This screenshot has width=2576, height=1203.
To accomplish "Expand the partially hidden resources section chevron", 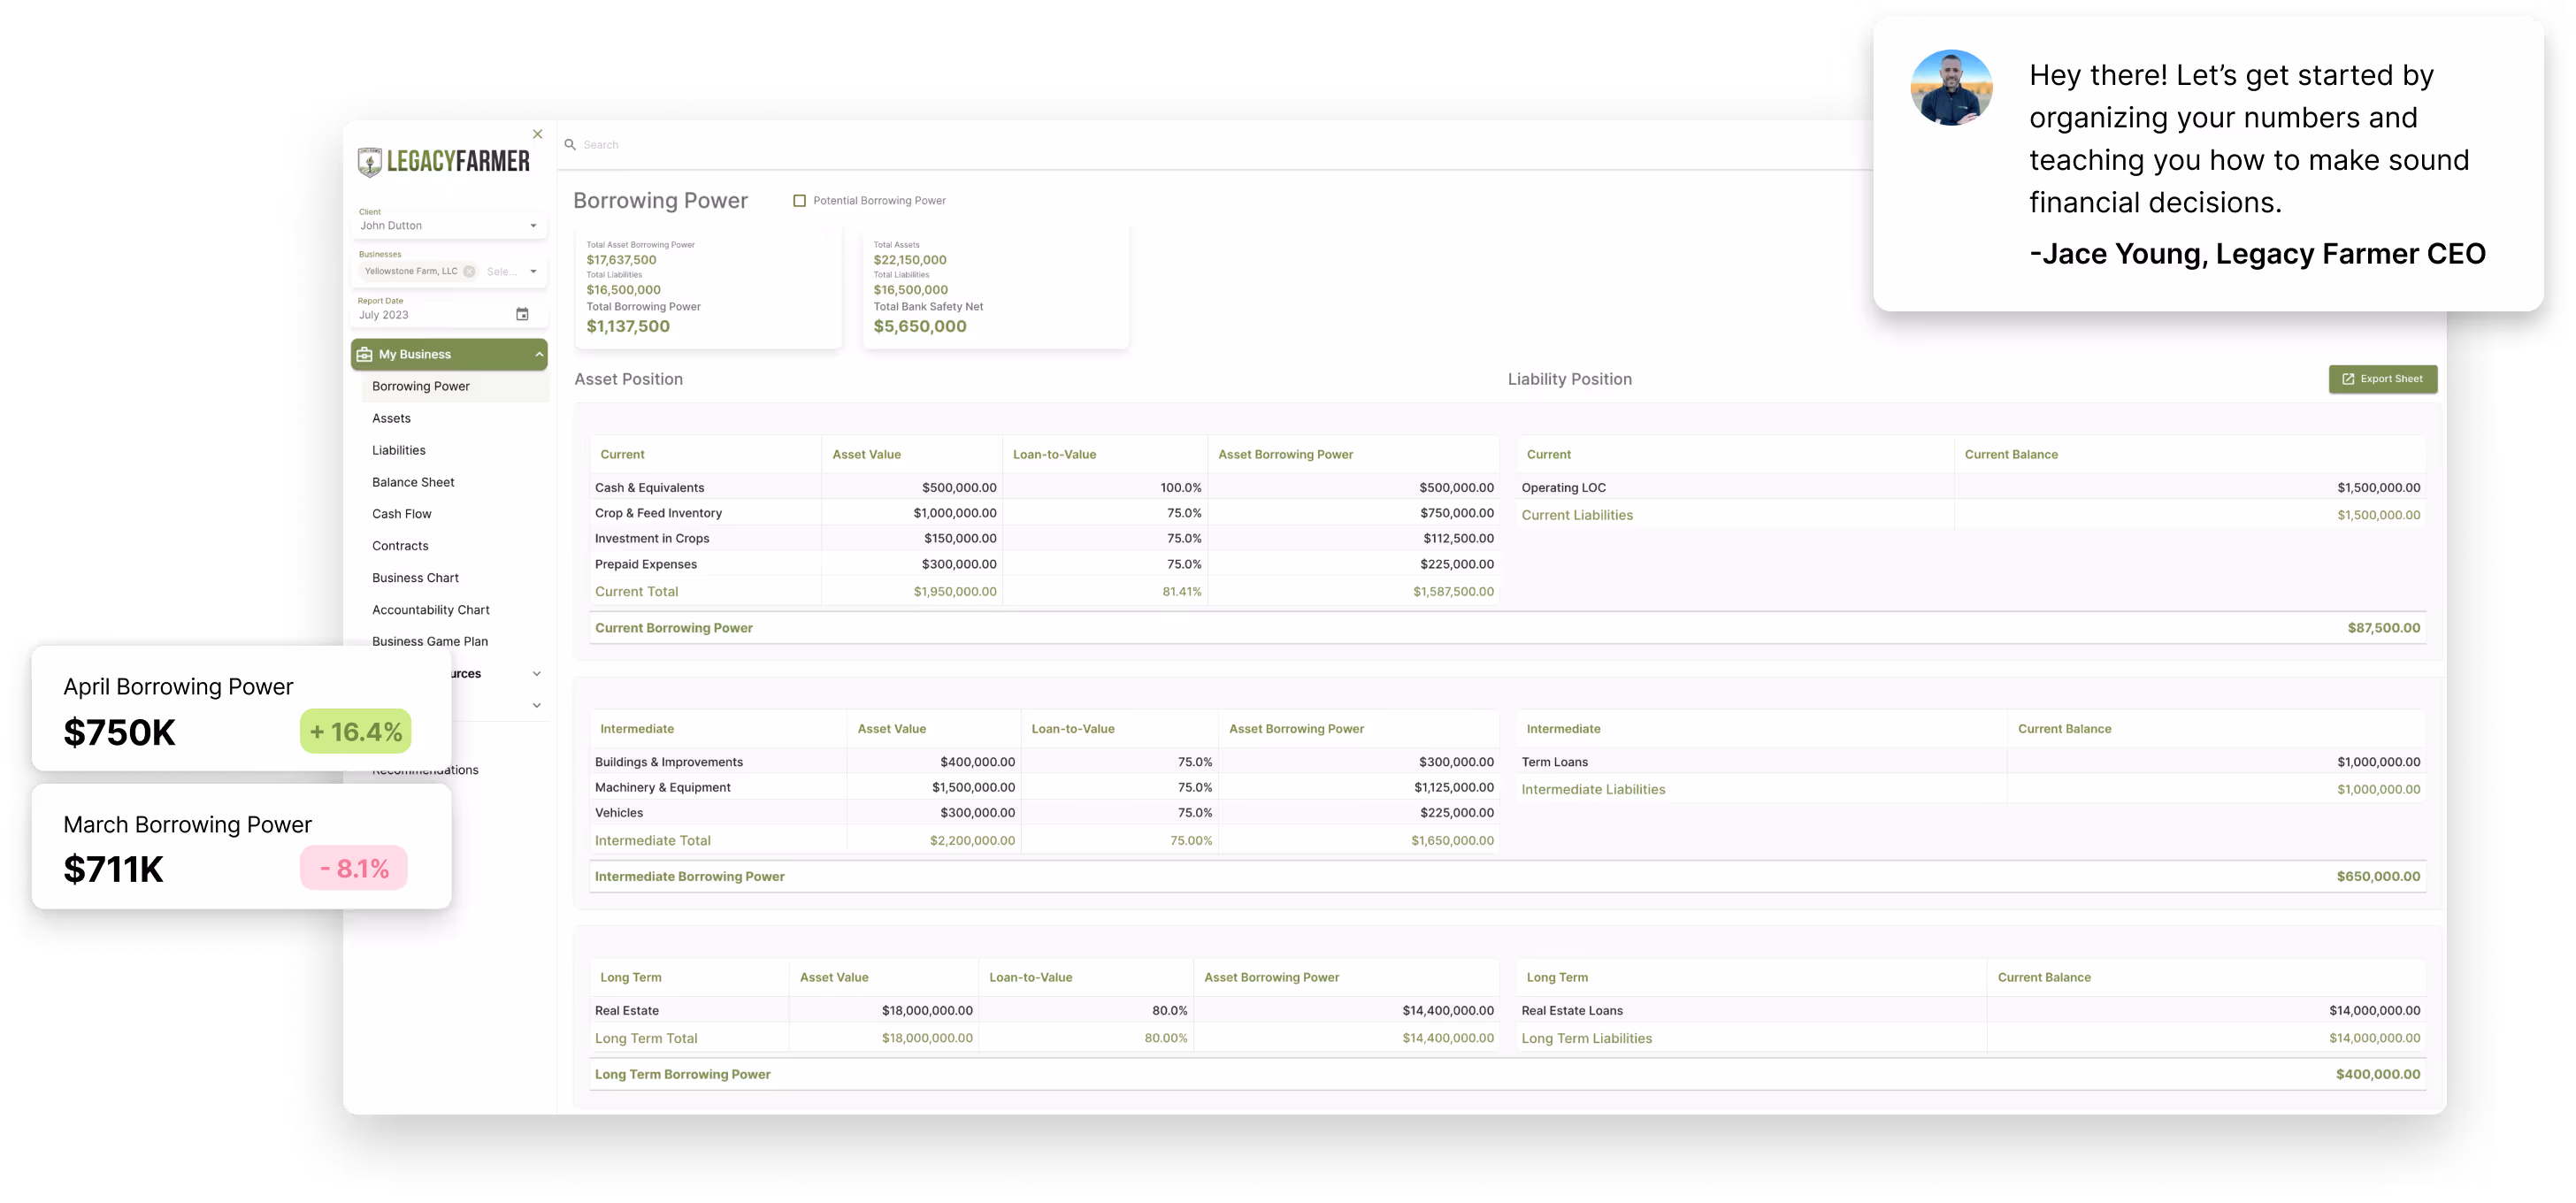I will (537, 674).
